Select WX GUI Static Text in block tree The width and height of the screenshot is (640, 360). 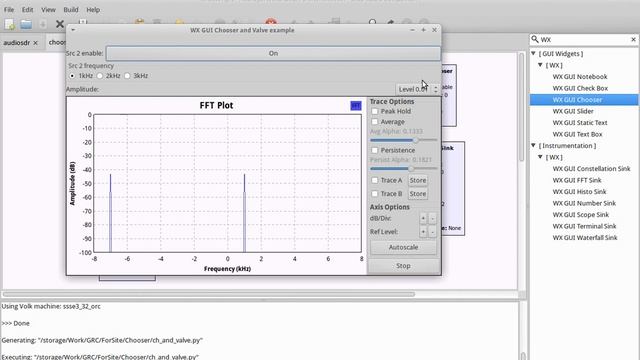pos(580,122)
